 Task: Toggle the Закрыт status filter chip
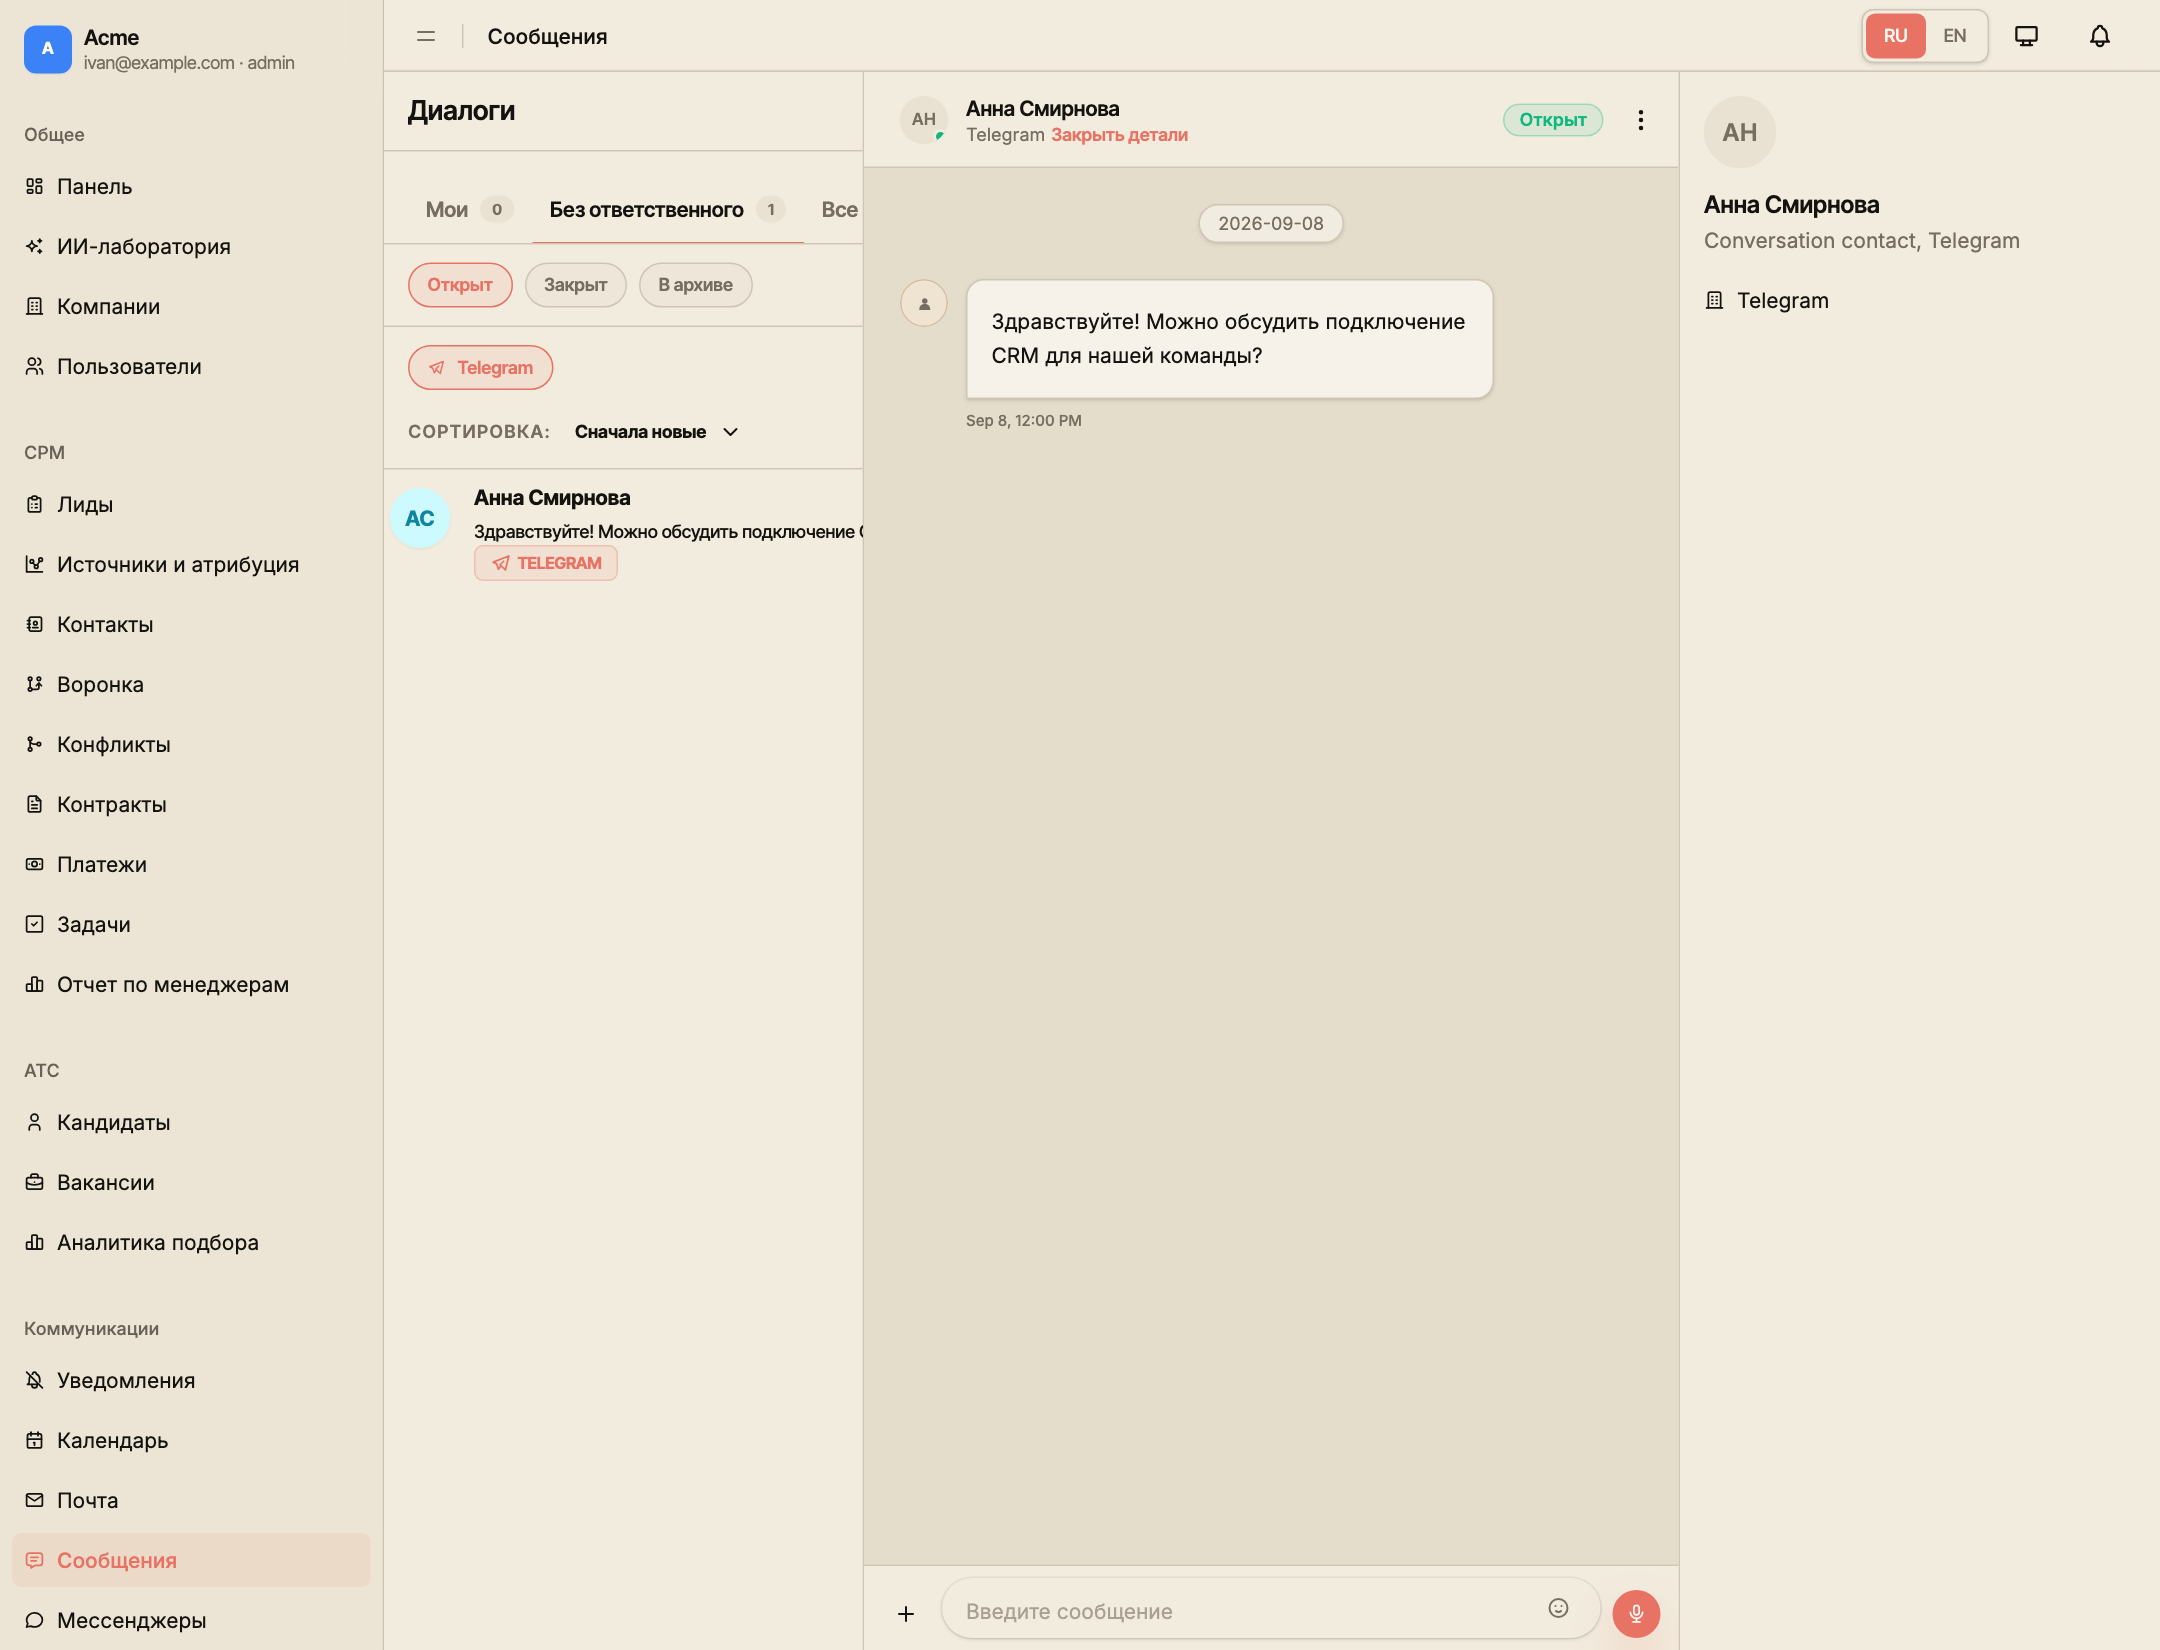575,285
